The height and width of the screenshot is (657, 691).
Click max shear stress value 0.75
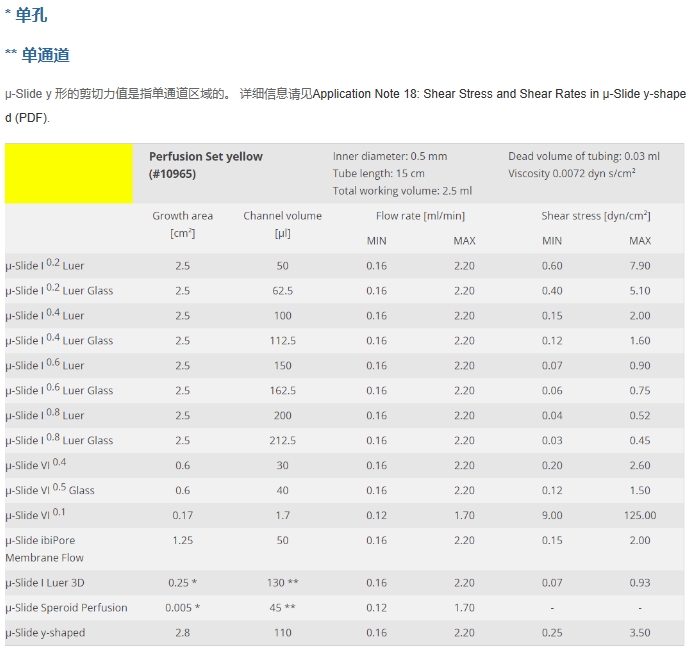[x=640, y=390]
